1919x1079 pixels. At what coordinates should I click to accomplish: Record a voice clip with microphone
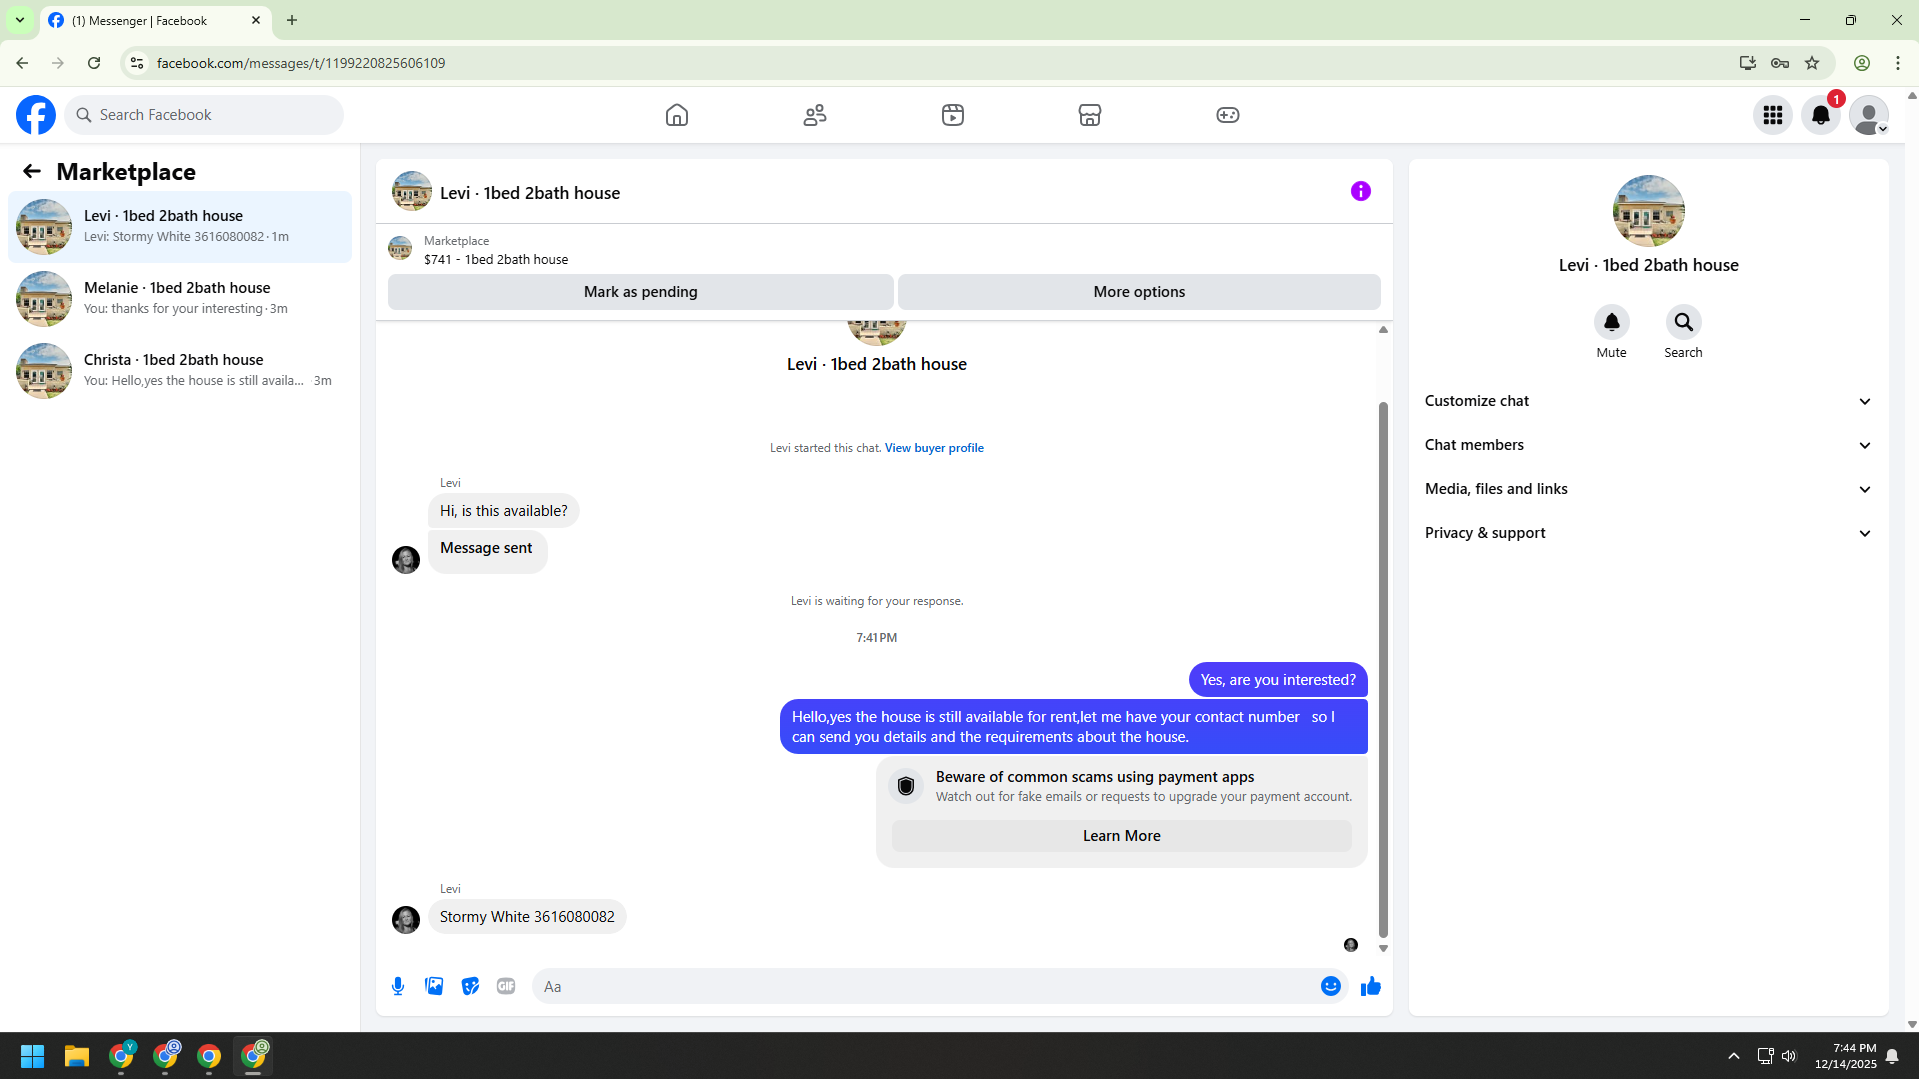pos(398,986)
